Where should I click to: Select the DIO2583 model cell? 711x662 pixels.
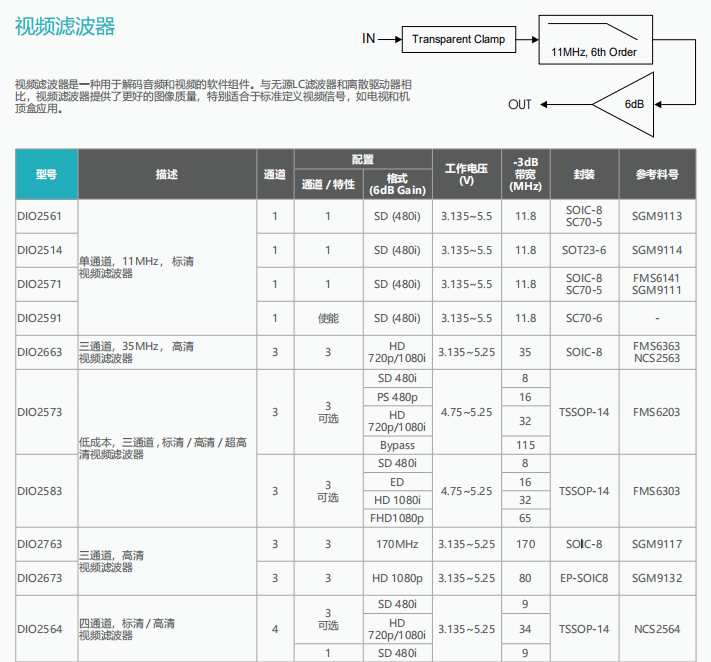coord(40,491)
